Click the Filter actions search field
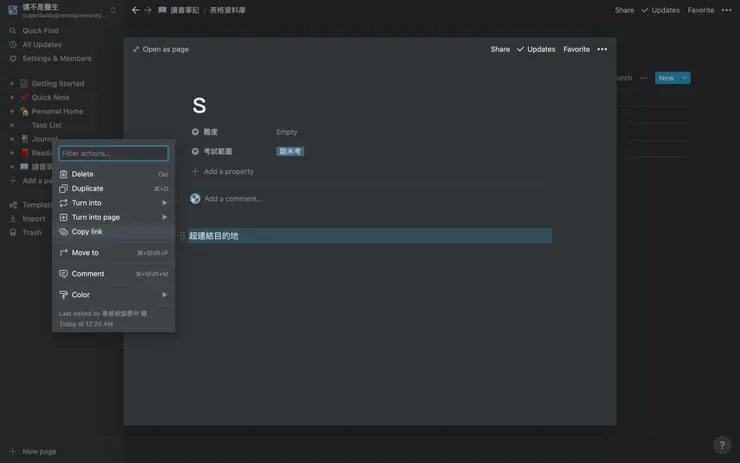This screenshot has width=740, height=463. 113,153
